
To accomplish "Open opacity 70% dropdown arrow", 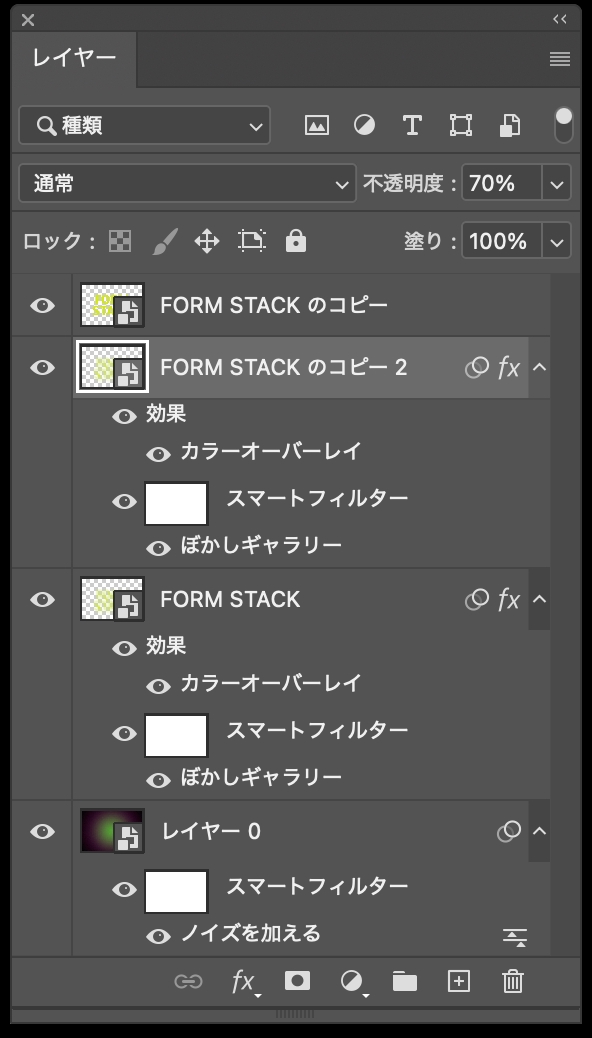I will (x=556, y=183).
